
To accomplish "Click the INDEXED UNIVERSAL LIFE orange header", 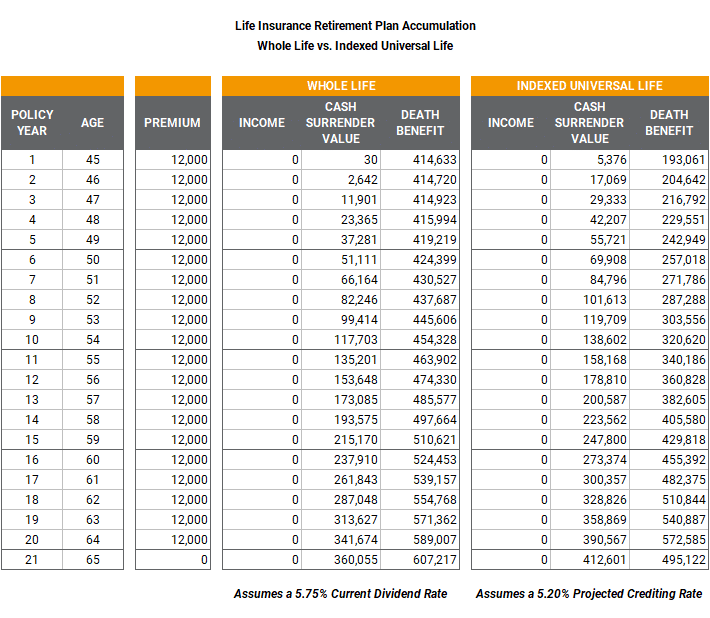I will tap(589, 86).
